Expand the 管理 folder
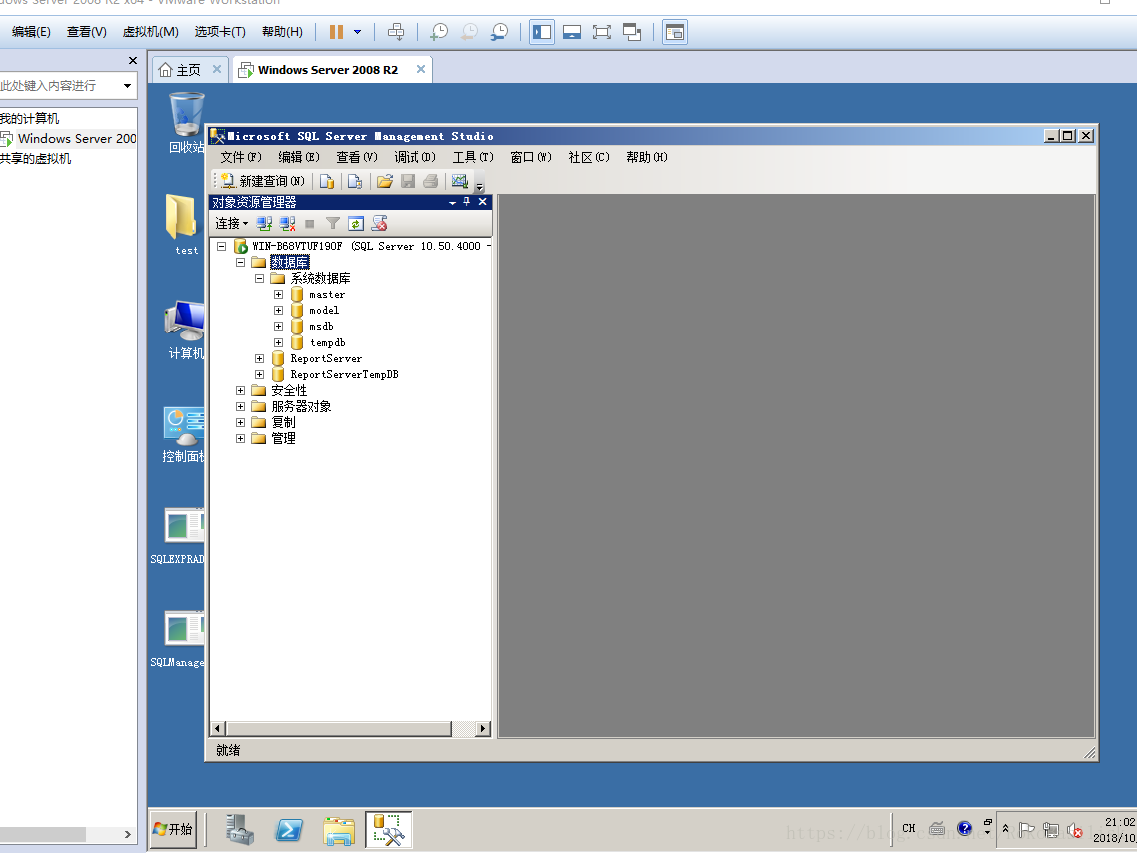The height and width of the screenshot is (853, 1137). pyautogui.click(x=241, y=438)
